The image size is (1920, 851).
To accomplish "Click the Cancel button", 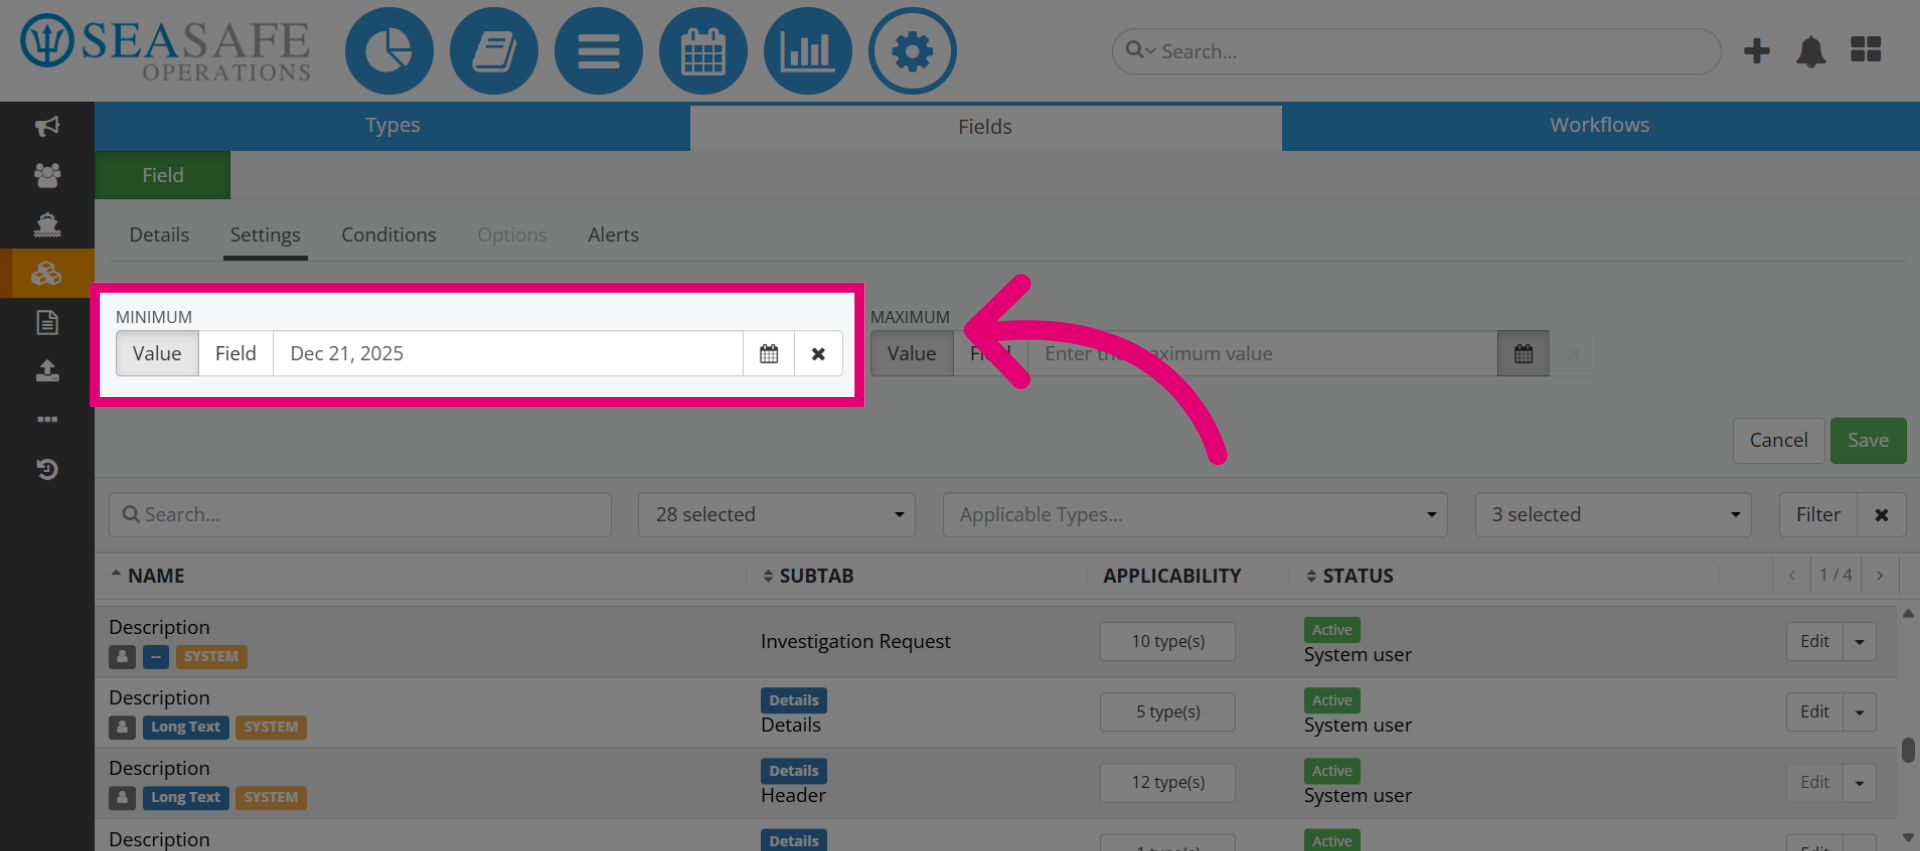I will pyautogui.click(x=1778, y=441).
